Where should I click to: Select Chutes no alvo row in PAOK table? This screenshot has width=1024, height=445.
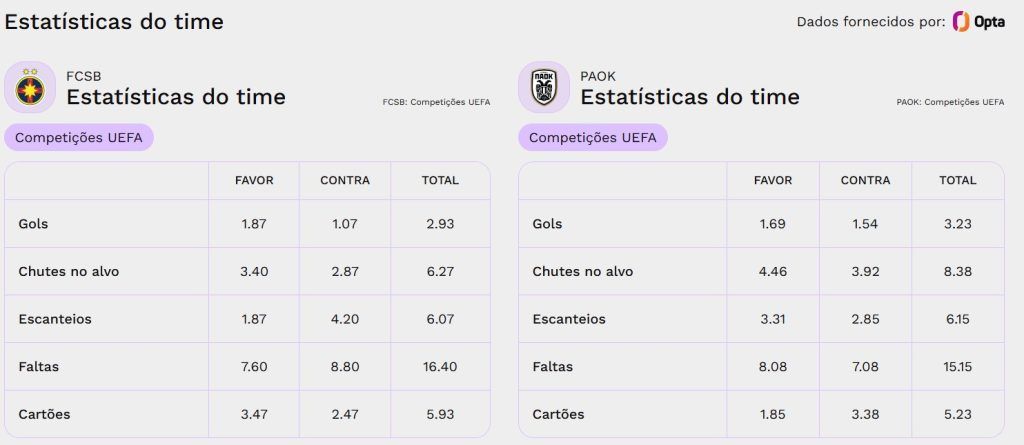tap(761, 271)
